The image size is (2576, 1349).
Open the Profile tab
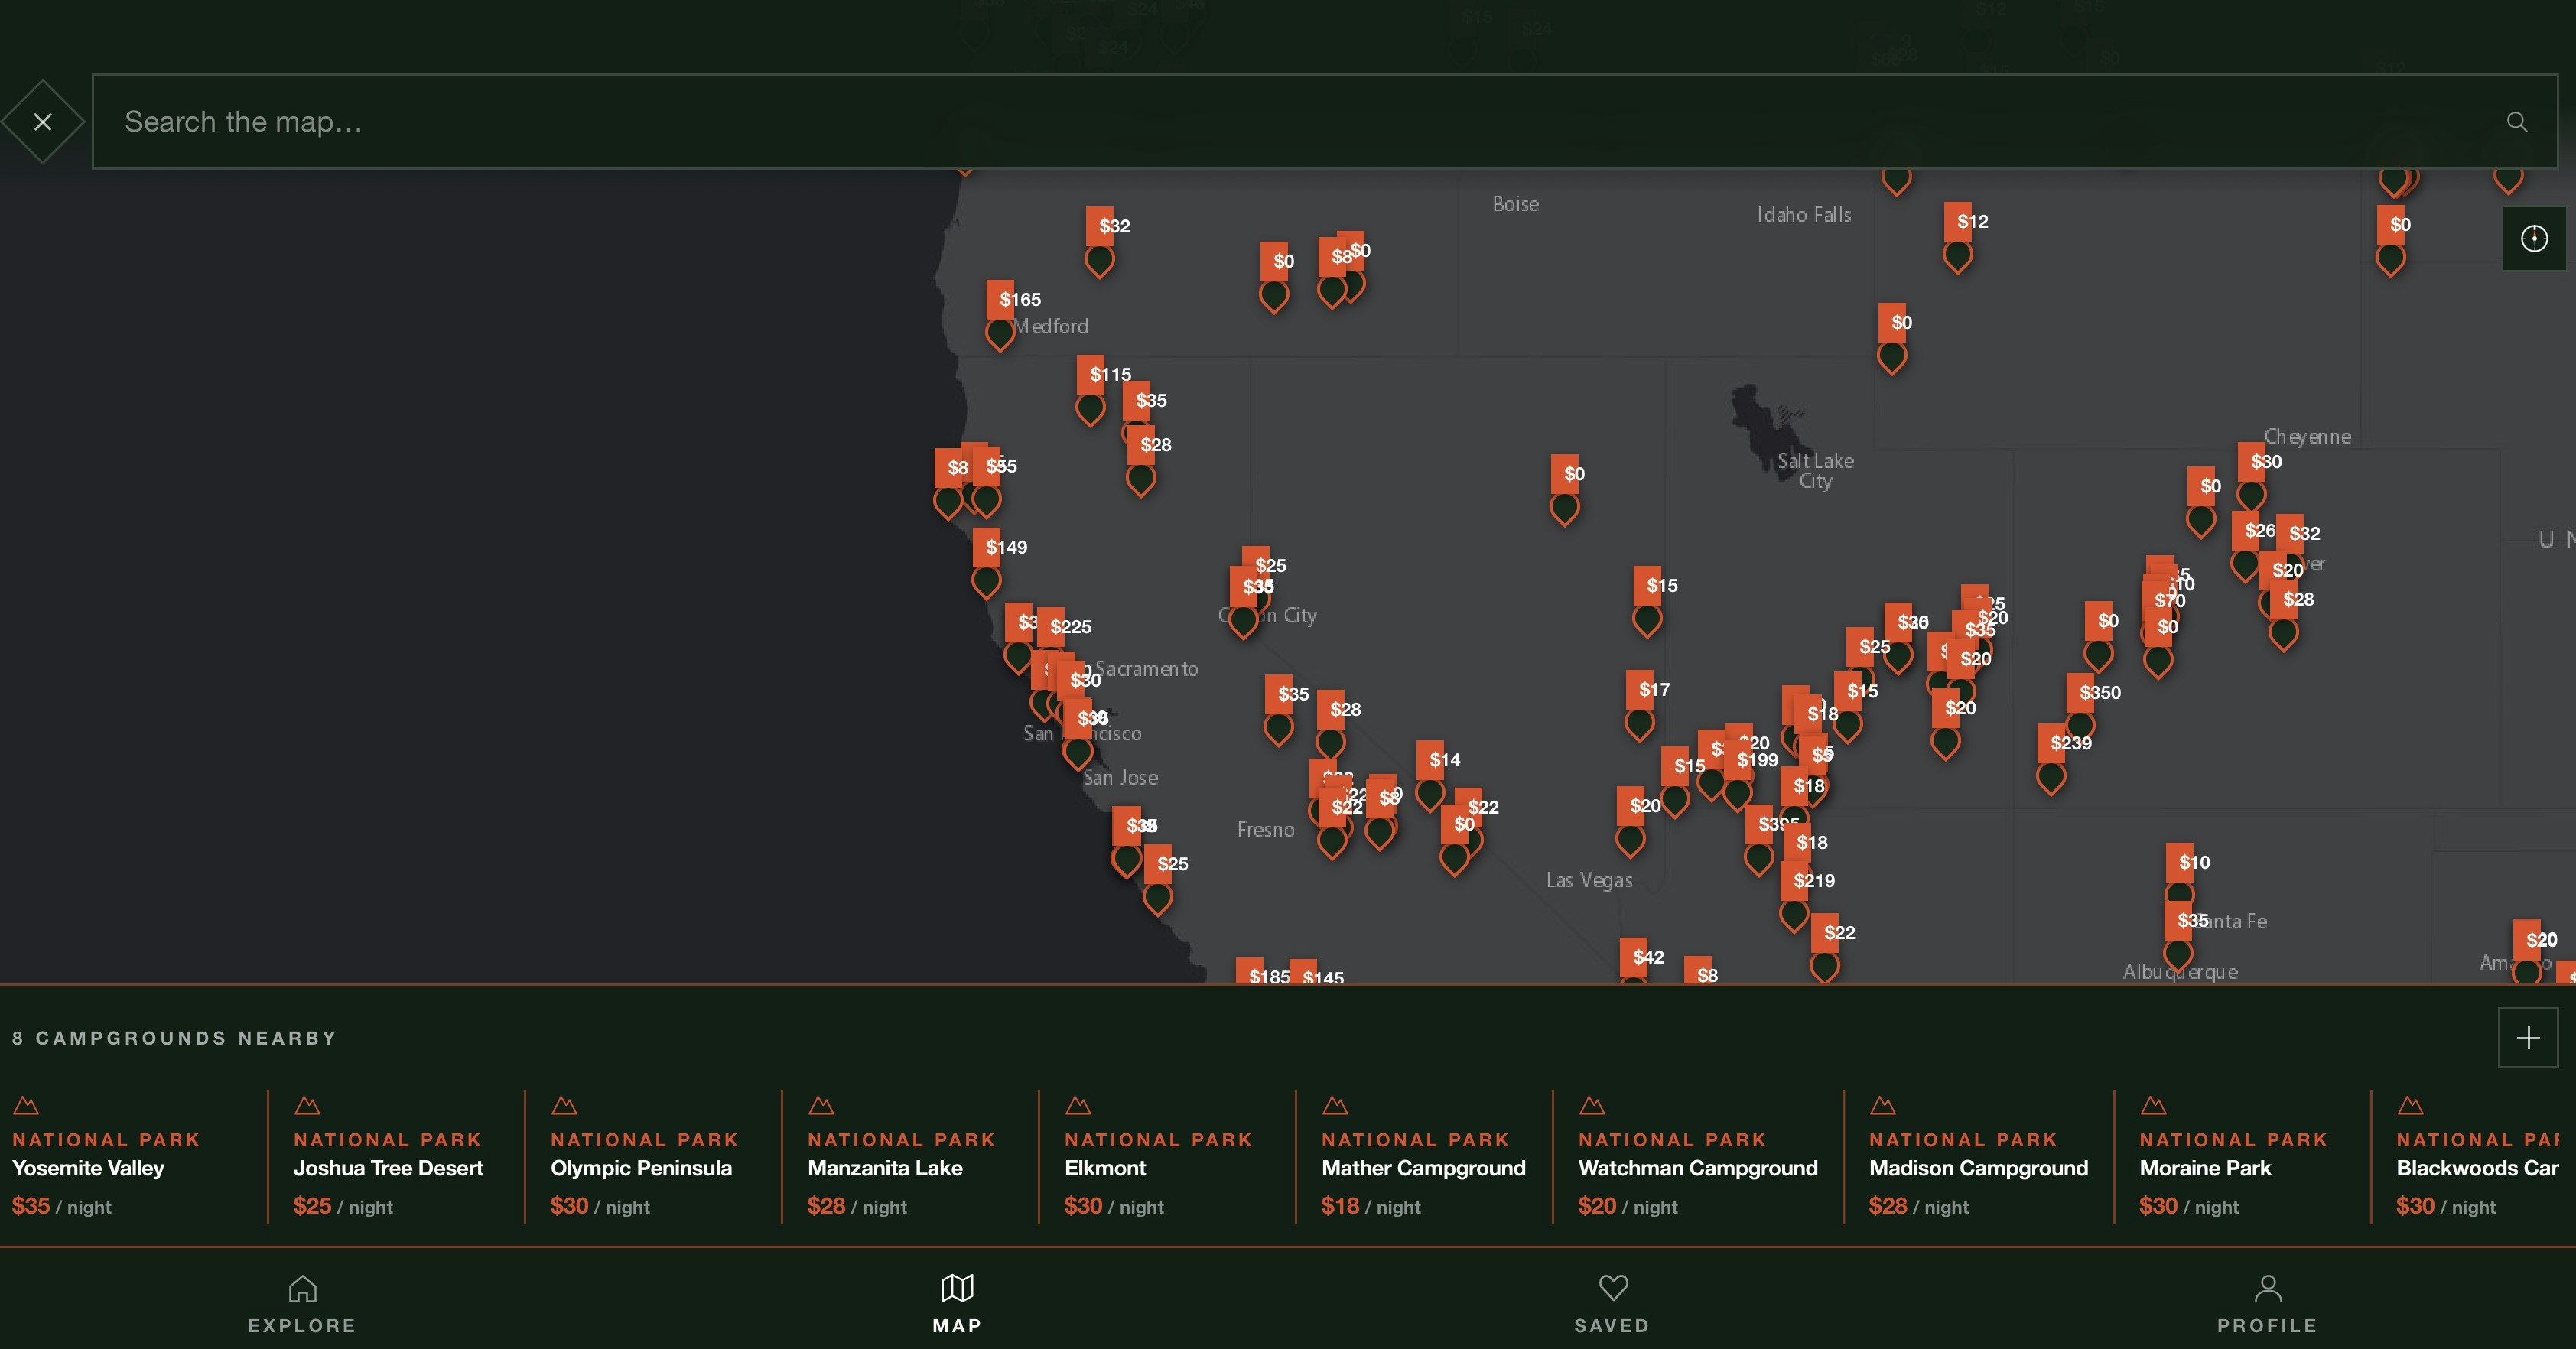[2267, 1305]
